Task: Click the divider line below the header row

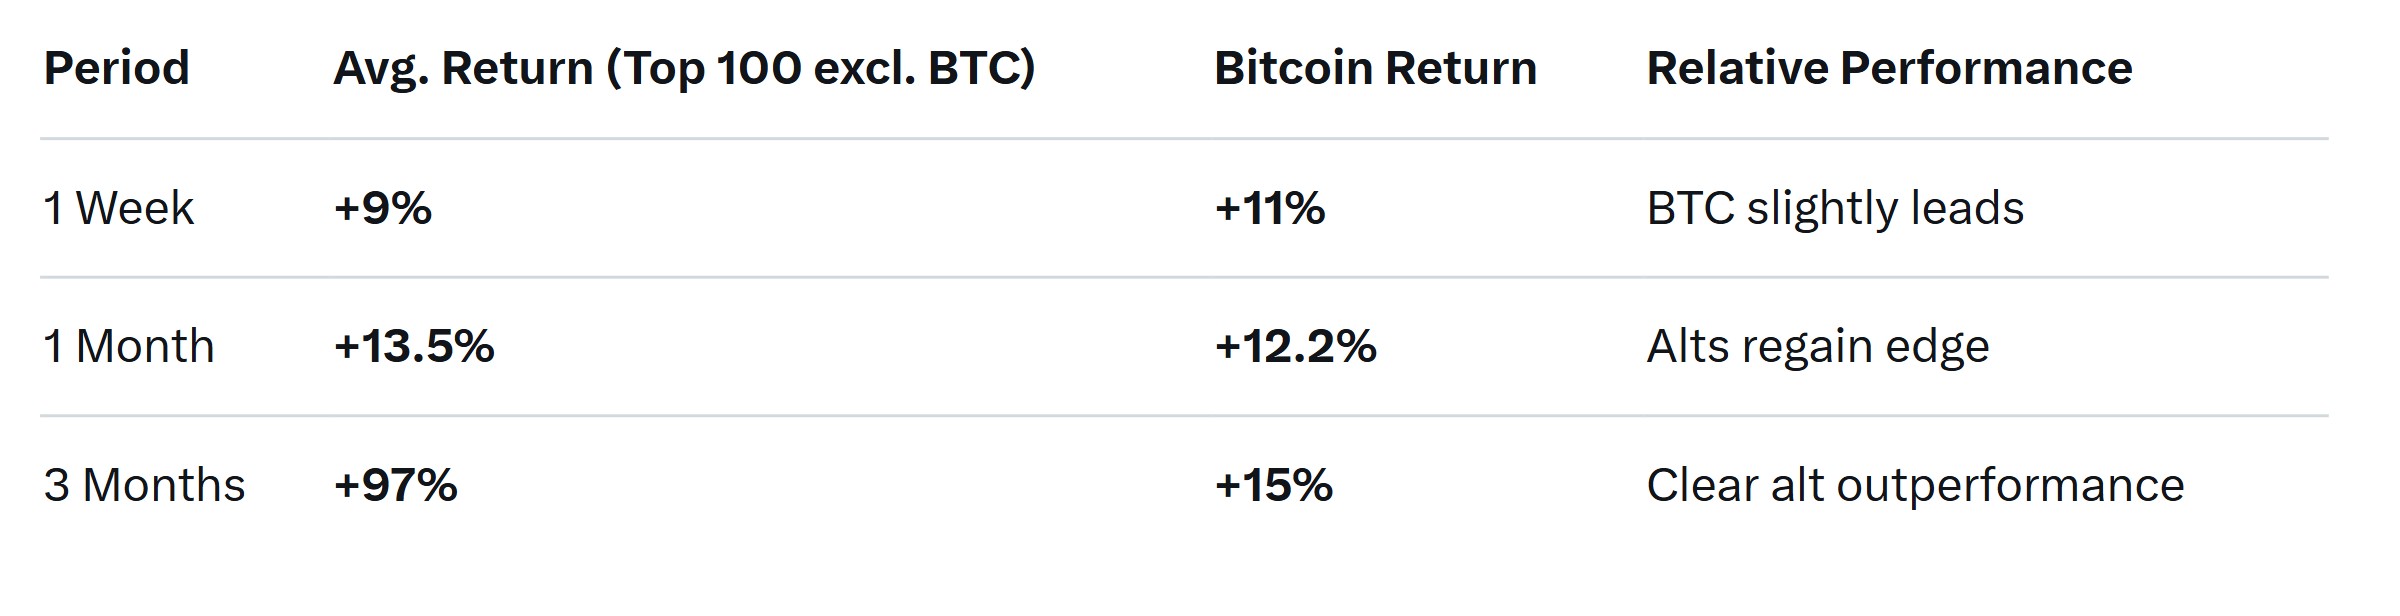Action: [x=1184, y=139]
